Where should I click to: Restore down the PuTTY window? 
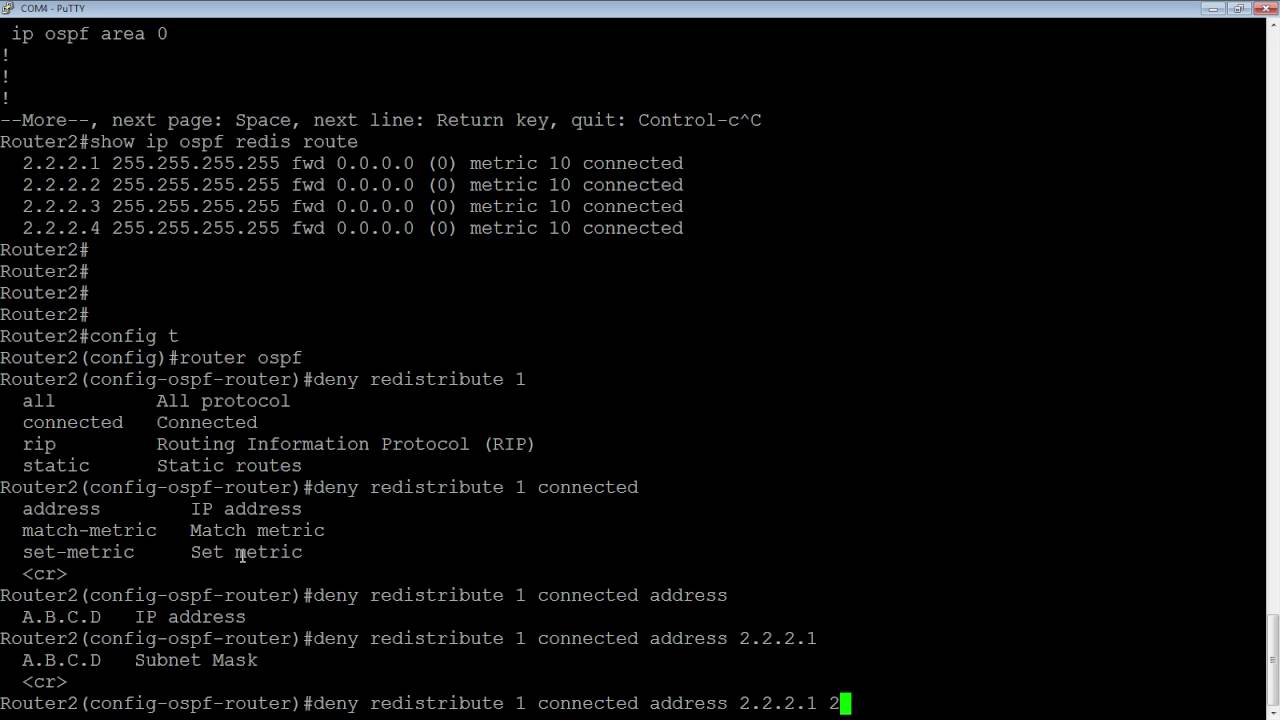click(1238, 8)
